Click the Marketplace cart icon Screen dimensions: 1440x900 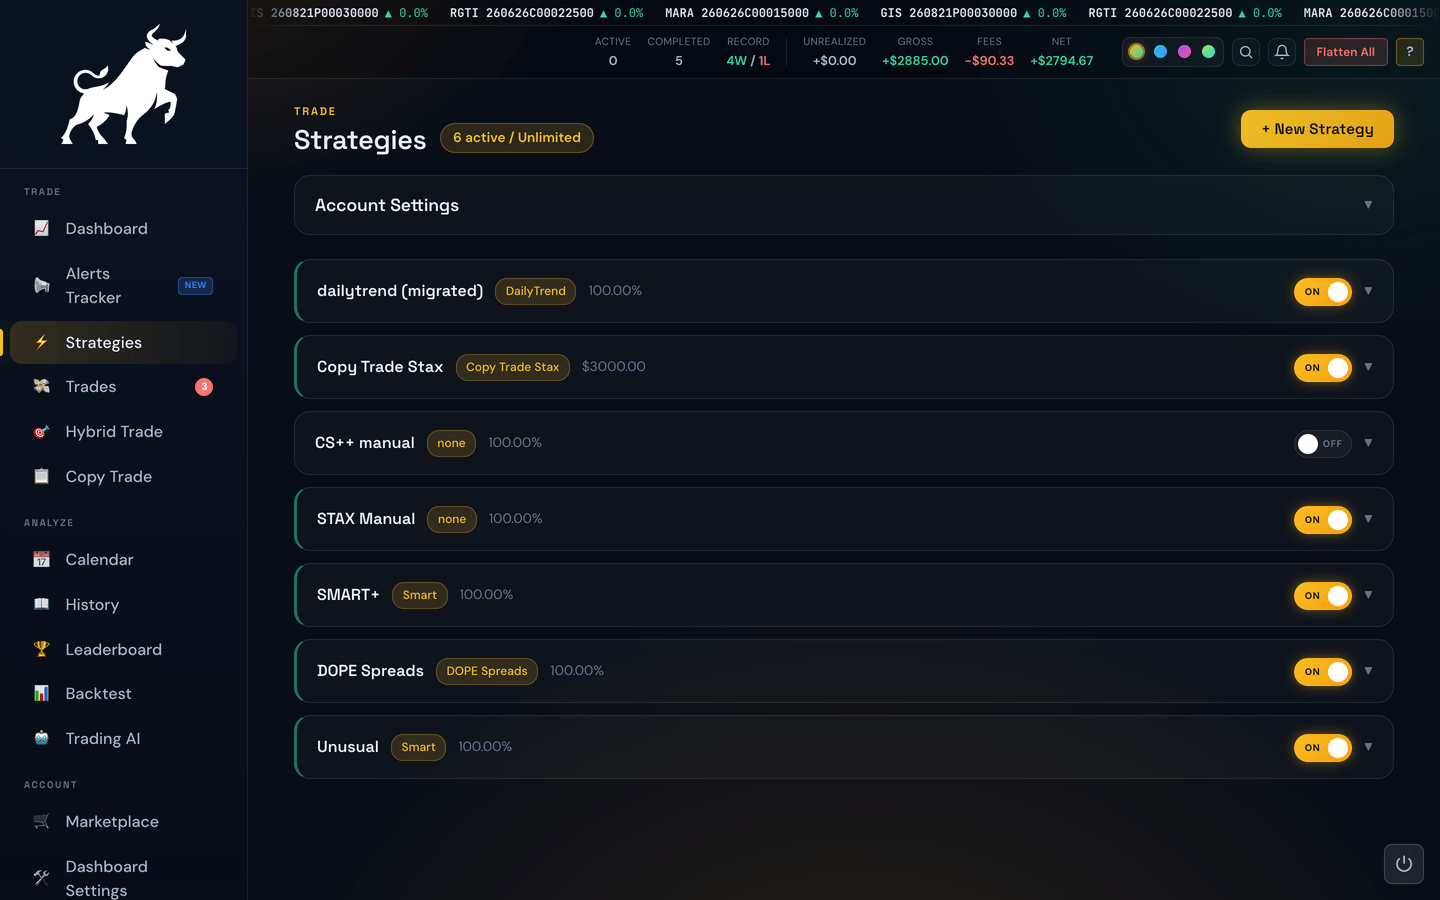41,821
